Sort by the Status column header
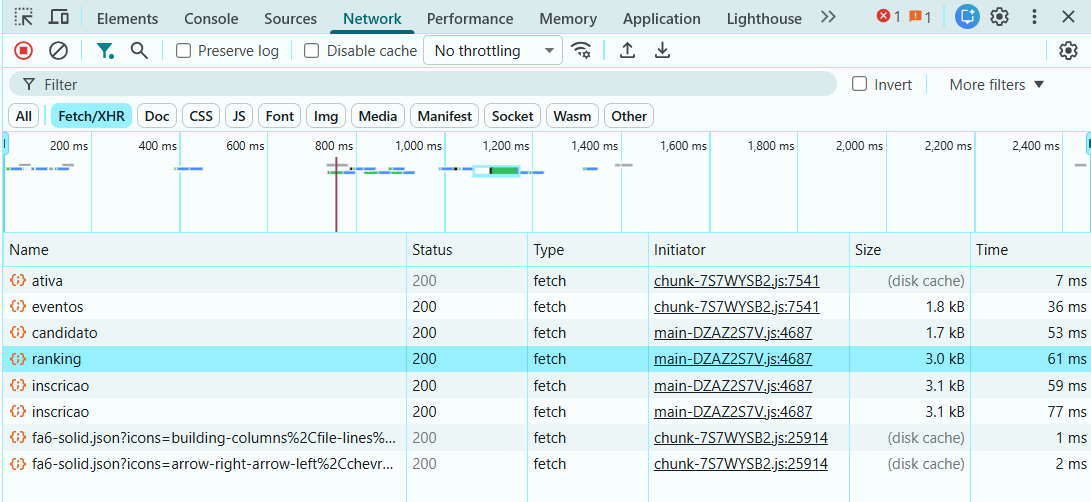Screen dimensions: 1091x502 click(467, 250)
